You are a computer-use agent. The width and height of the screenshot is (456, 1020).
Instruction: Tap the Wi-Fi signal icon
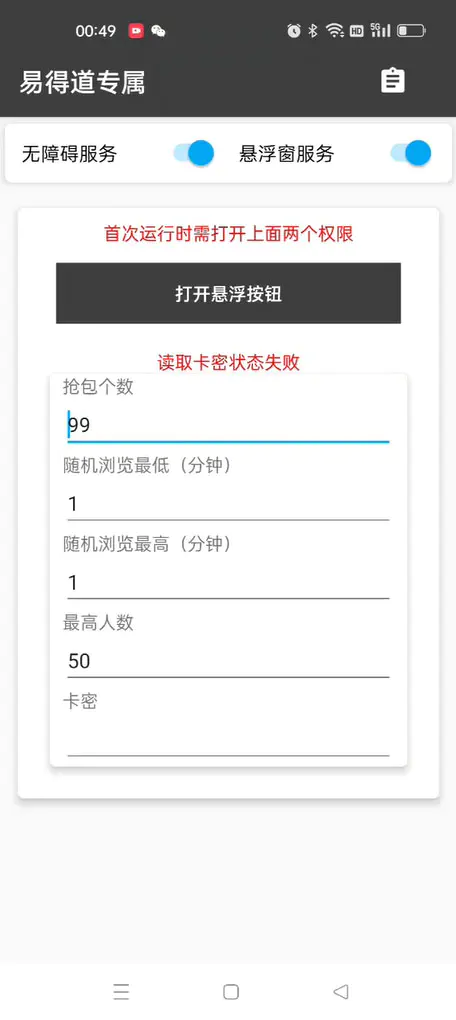[x=335, y=31]
